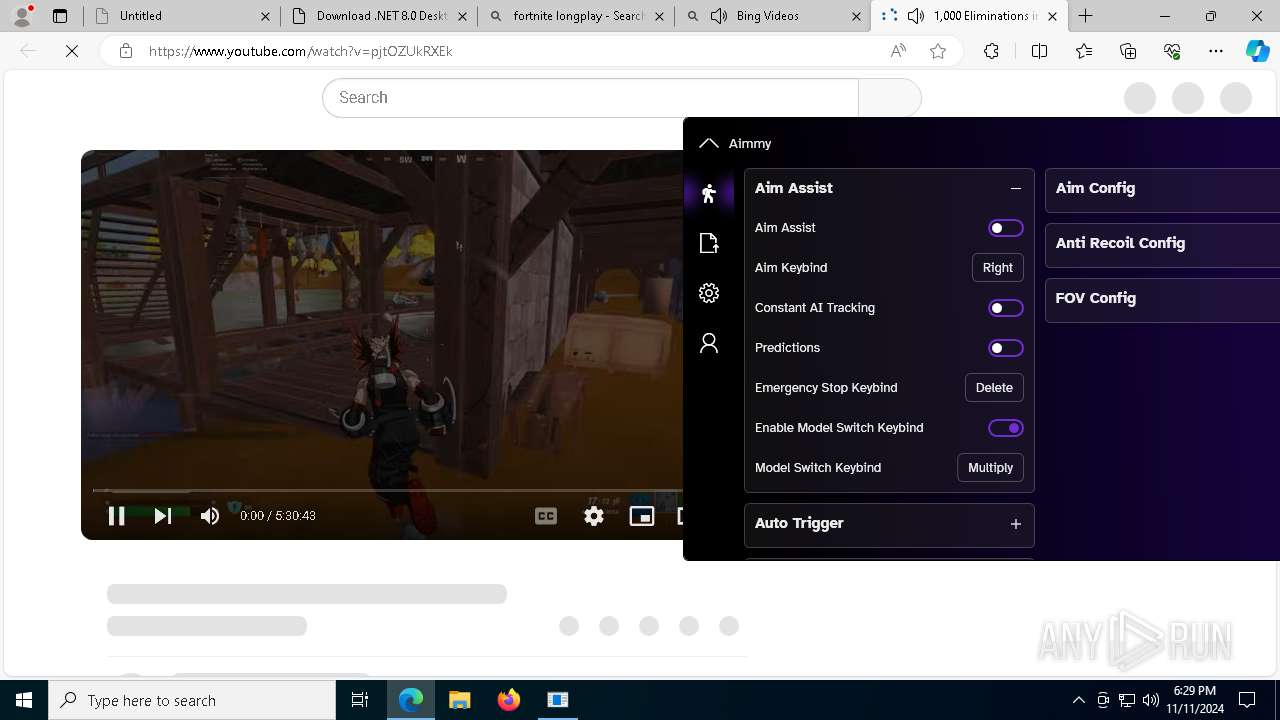This screenshot has width=1280, height=720.
Task: Open the Favorites list
Action: 1084,51
